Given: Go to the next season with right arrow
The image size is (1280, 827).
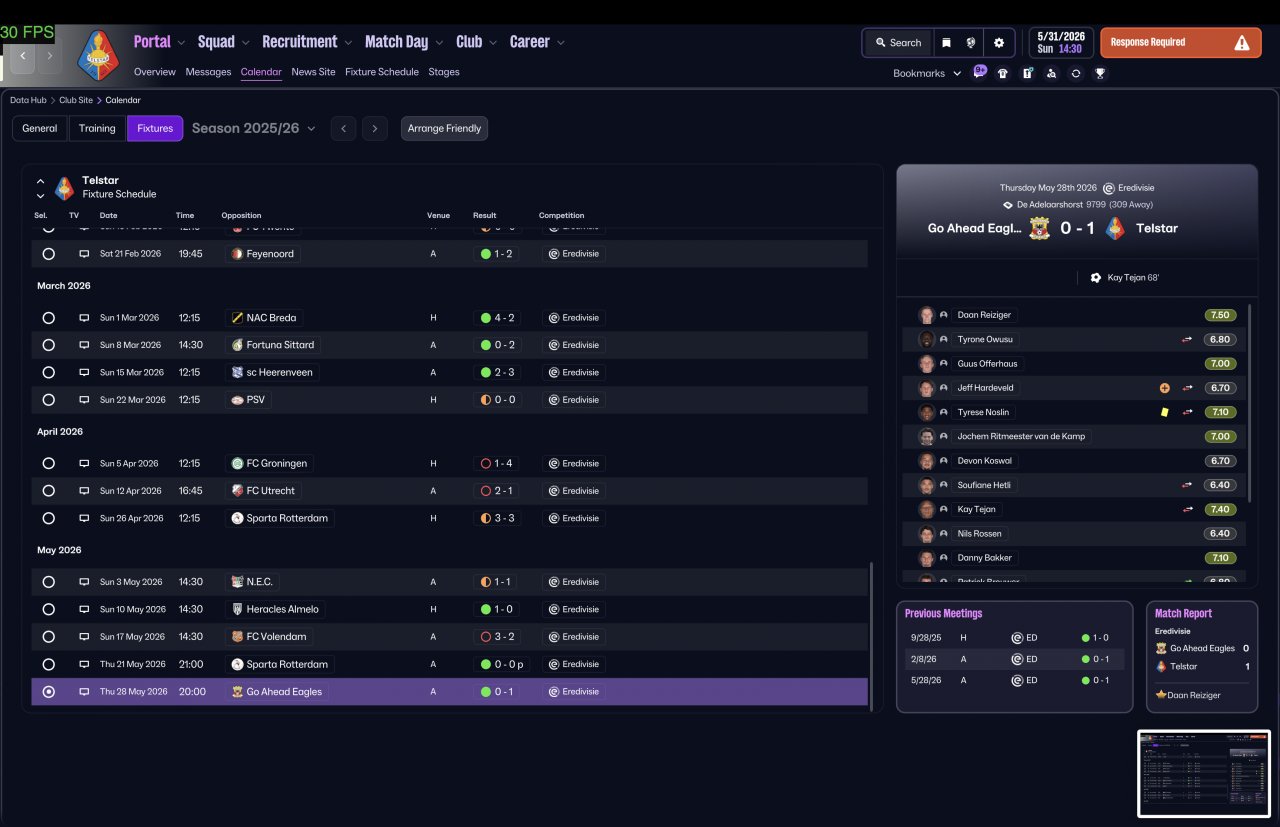Looking at the screenshot, I should [375, 128].
